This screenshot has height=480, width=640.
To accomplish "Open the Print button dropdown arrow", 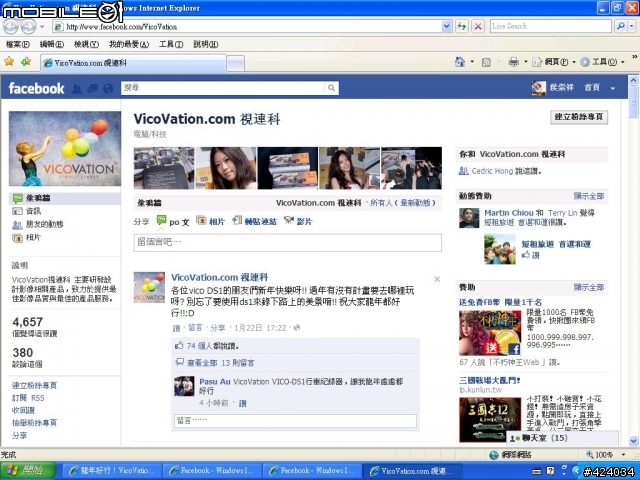I will pyautogui.click(x=526, y=62).
